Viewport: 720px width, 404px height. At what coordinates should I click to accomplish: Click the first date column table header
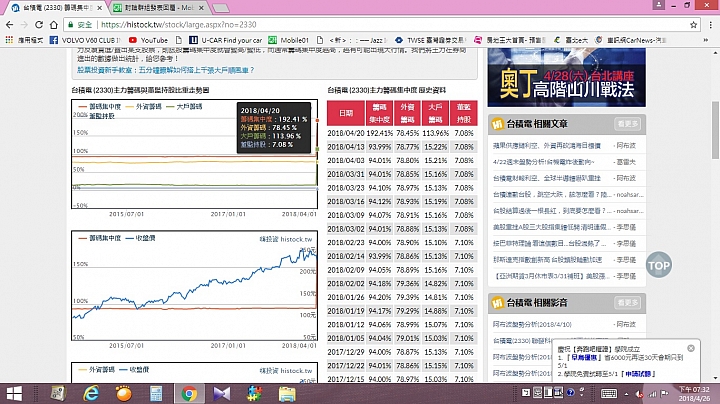click(346, 113)
